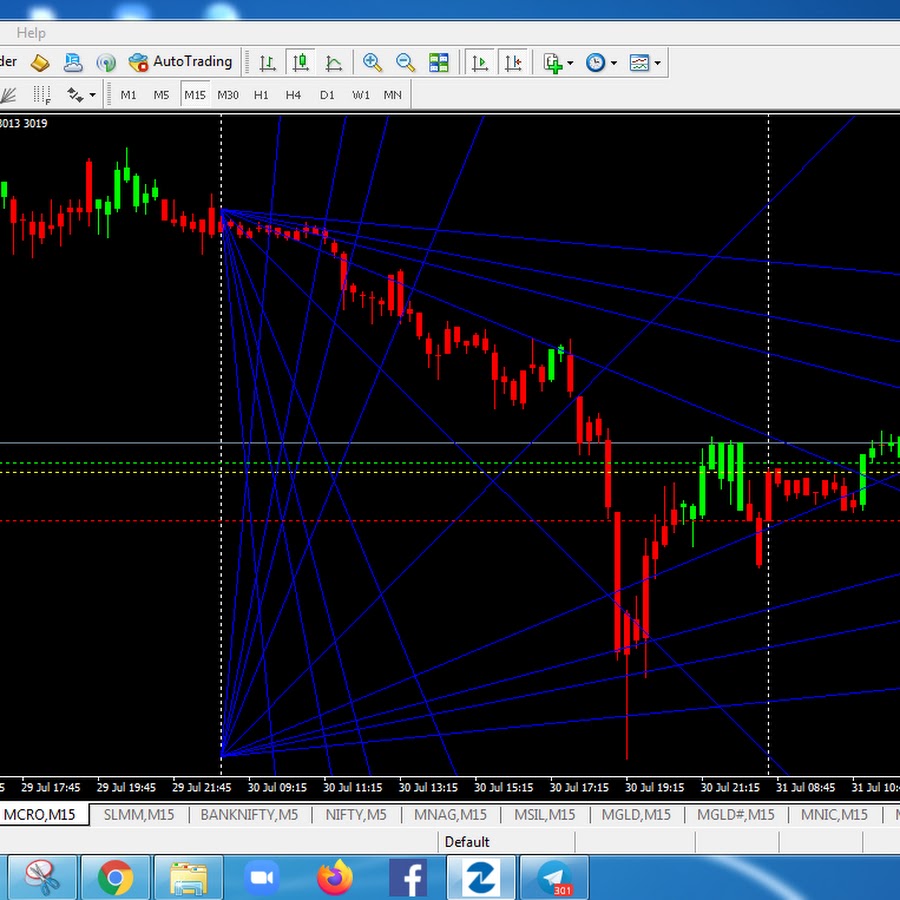Open the Signals broadcast icon
This screenshot has height=900, width=900.
pyautogui.click(x=106, y=62)
